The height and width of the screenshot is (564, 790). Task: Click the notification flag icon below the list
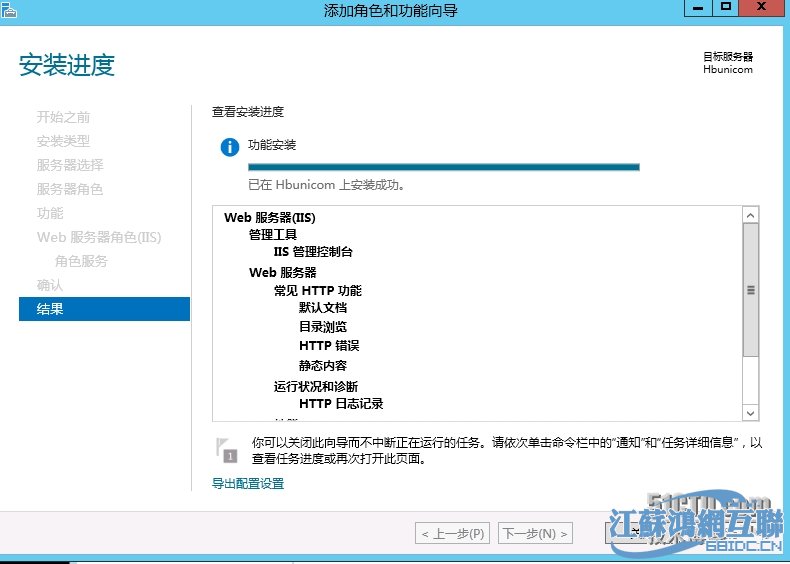click(226, 450)
